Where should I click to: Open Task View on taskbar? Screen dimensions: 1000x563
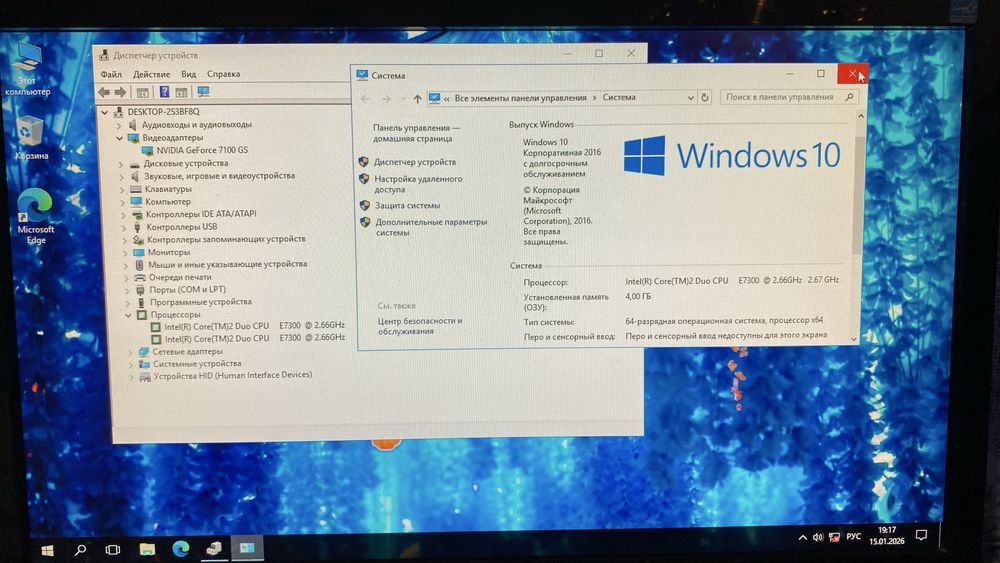(x=113, y=550)
